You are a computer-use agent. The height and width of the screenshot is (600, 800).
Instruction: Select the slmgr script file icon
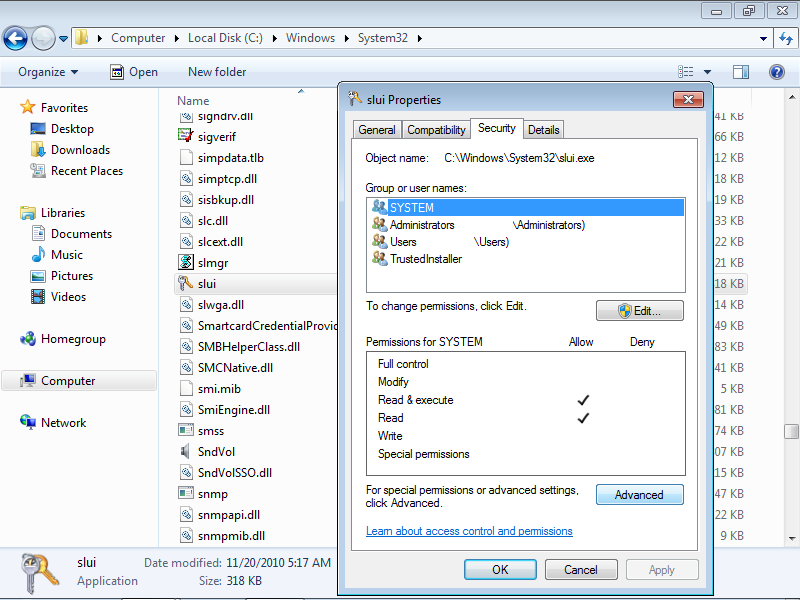(x=186, y=262)
